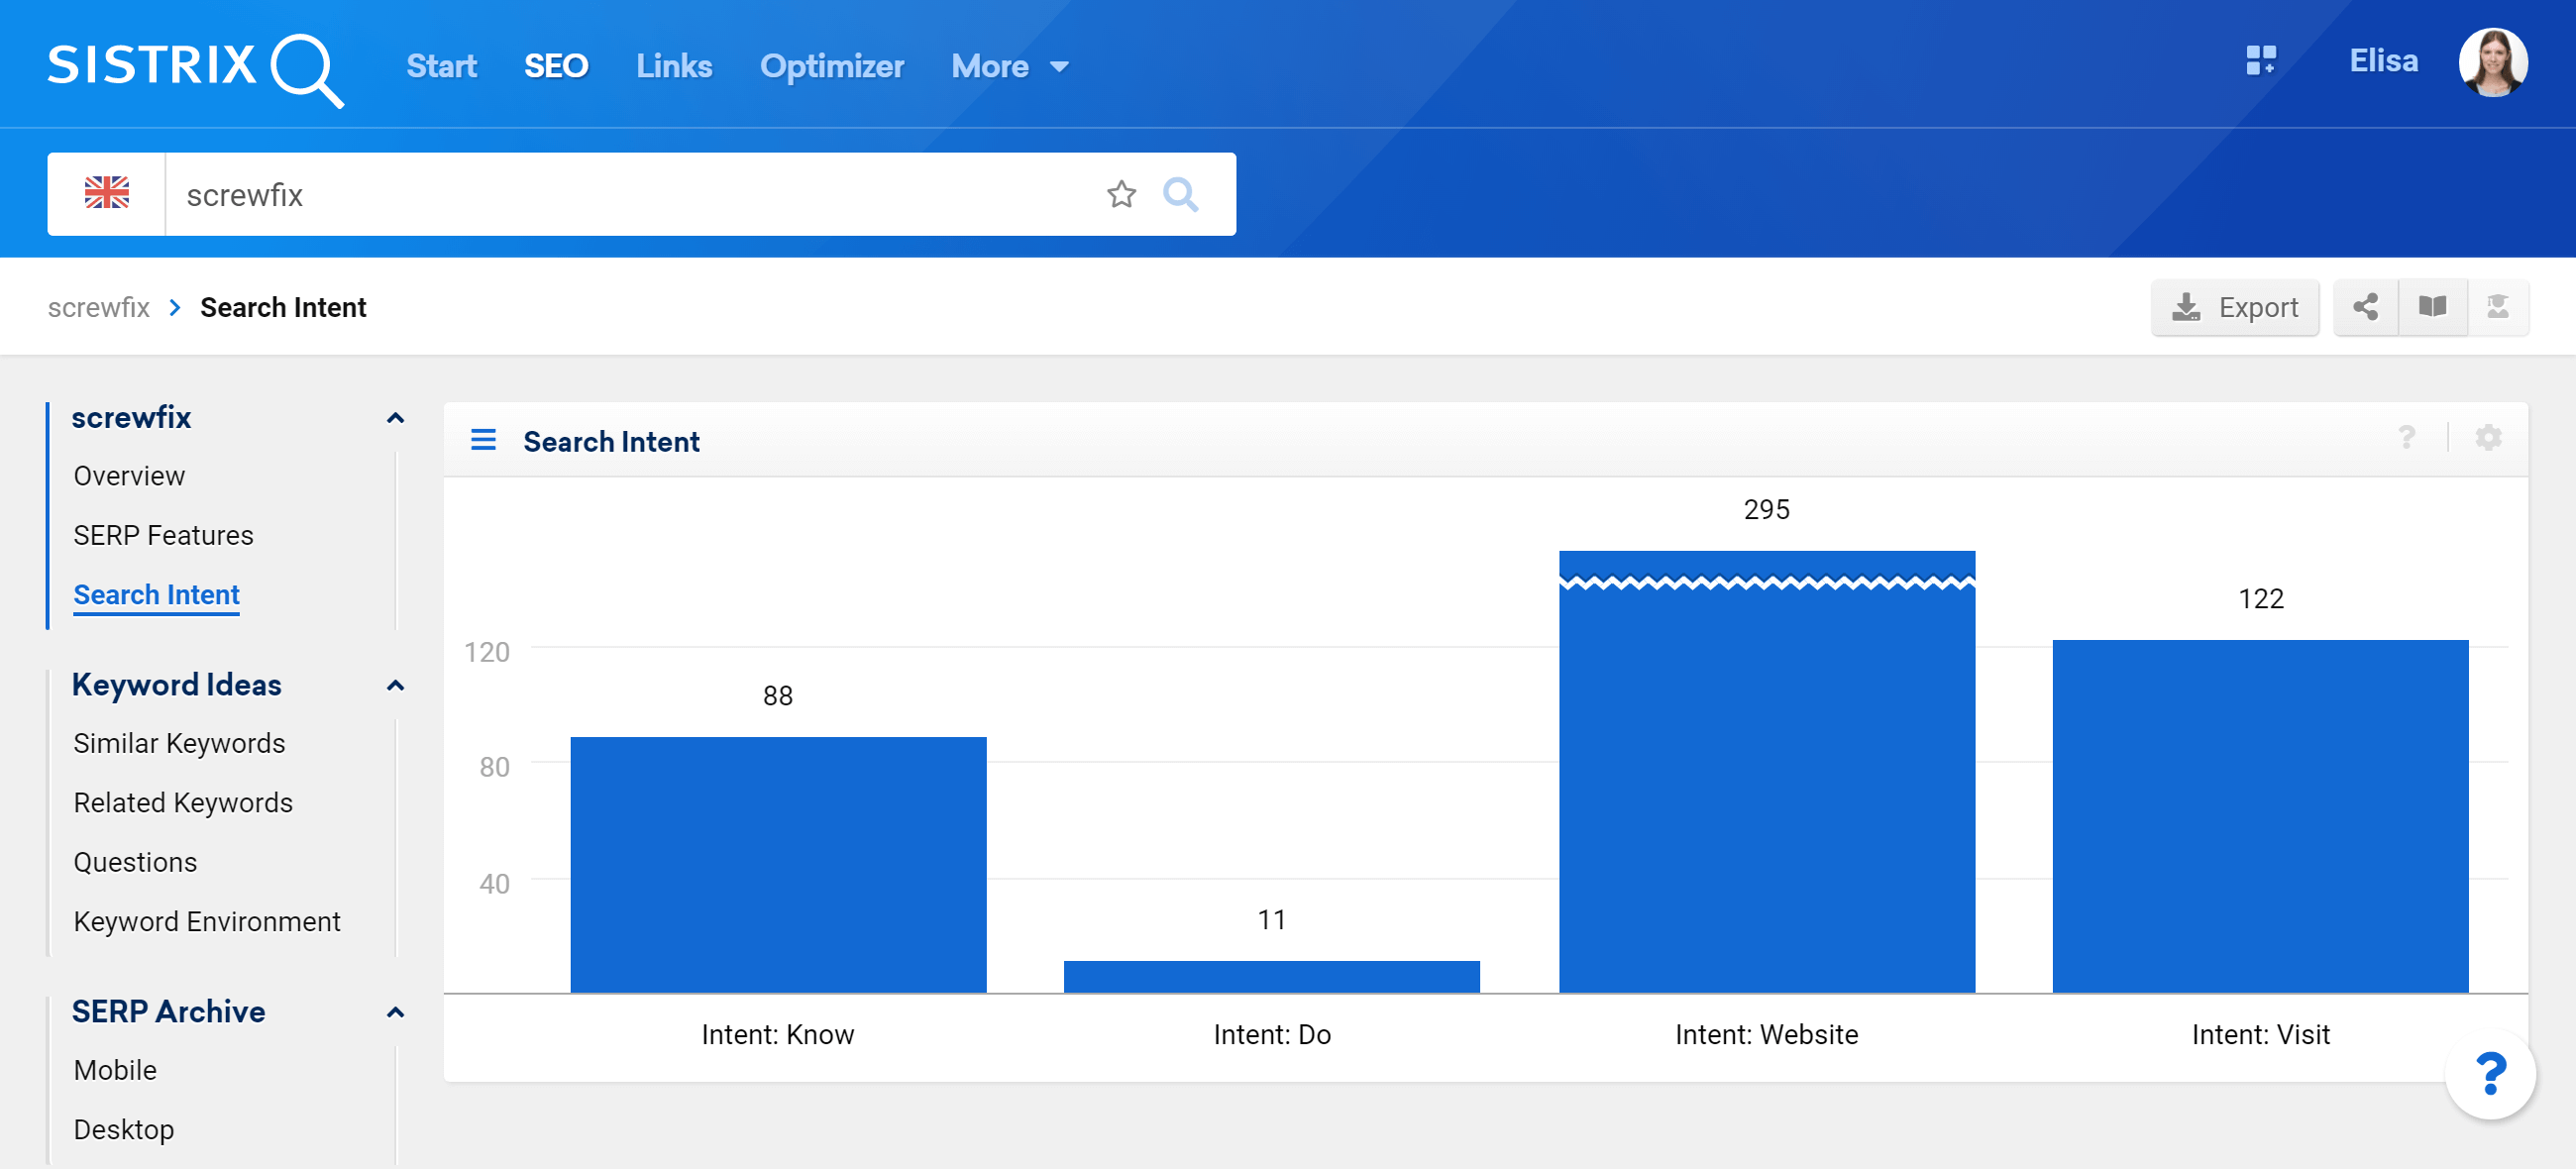This screenshot has width=2576, height=1169.
Task: Click the 122 value label
Action: 2260,598
